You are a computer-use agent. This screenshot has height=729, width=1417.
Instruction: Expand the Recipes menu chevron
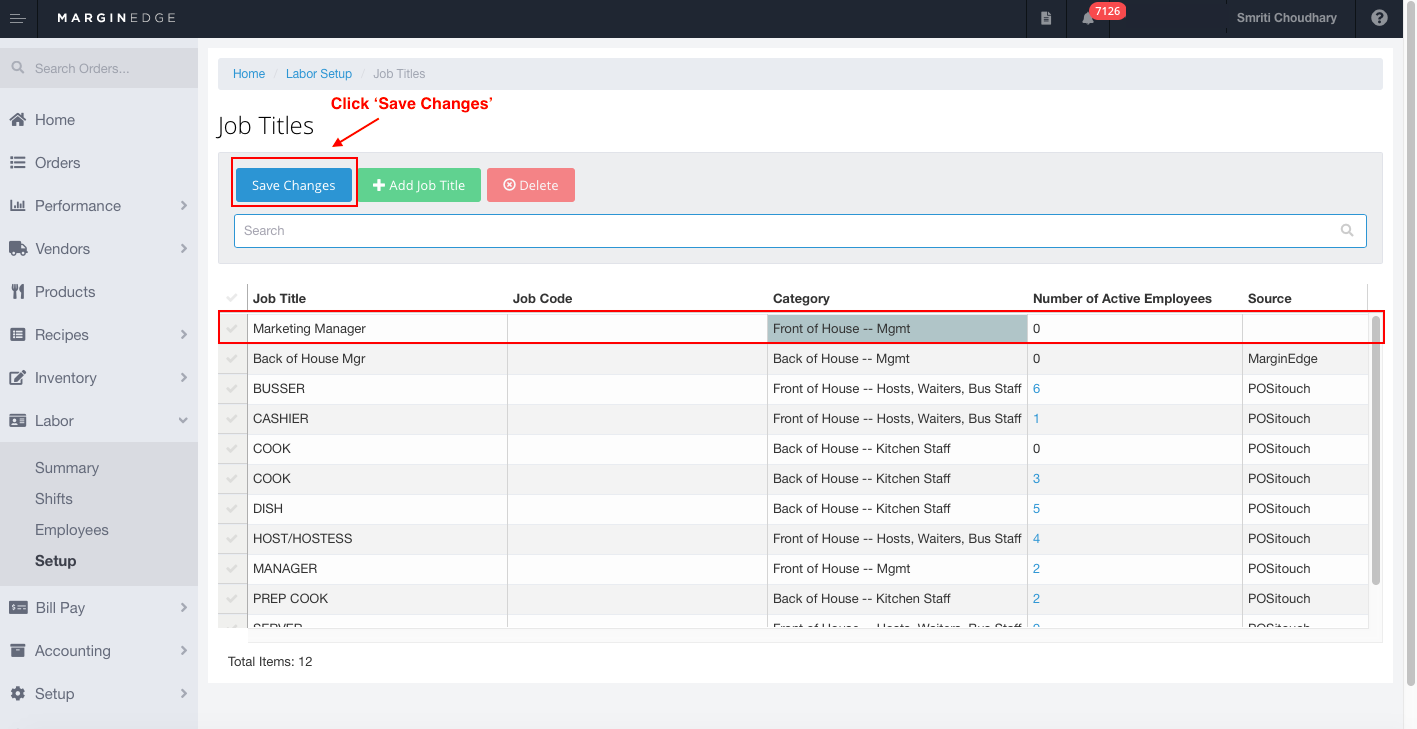[184, 335]
